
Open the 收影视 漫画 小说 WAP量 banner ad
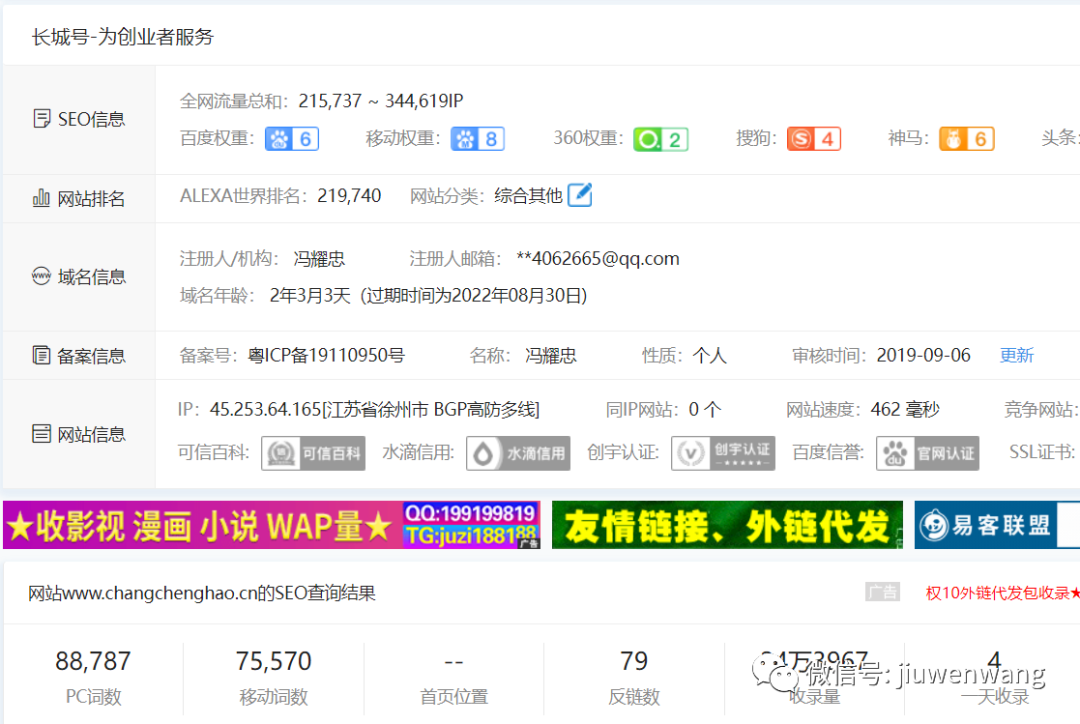(x=271, y=525)
